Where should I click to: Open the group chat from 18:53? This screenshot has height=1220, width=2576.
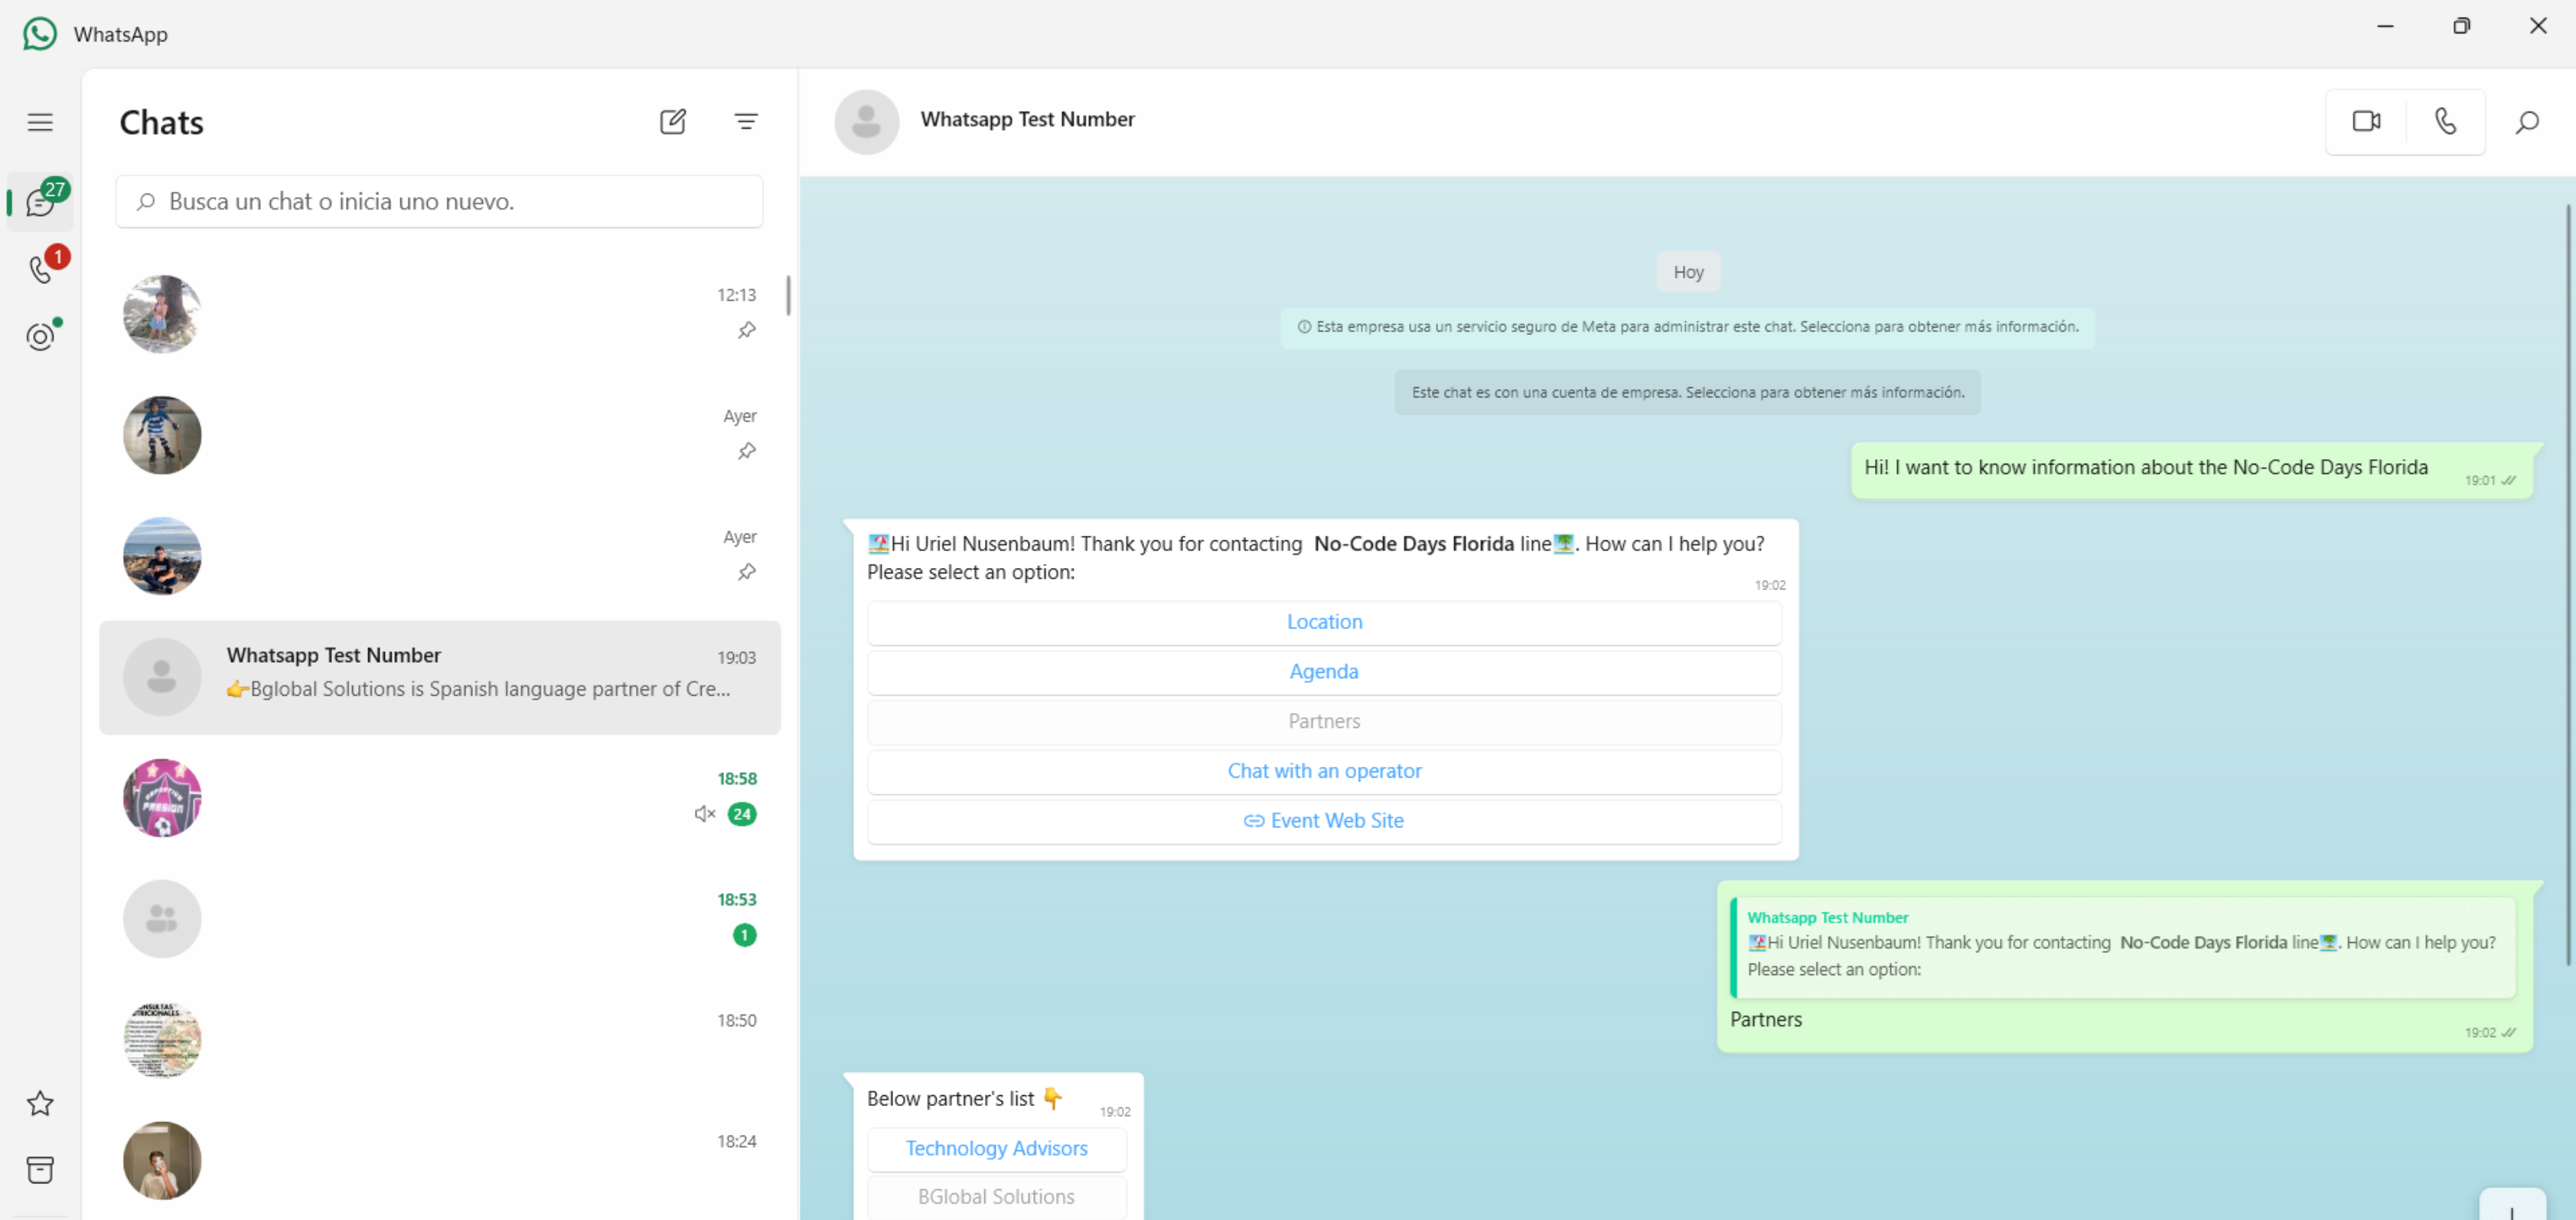(x=440, y=919)
